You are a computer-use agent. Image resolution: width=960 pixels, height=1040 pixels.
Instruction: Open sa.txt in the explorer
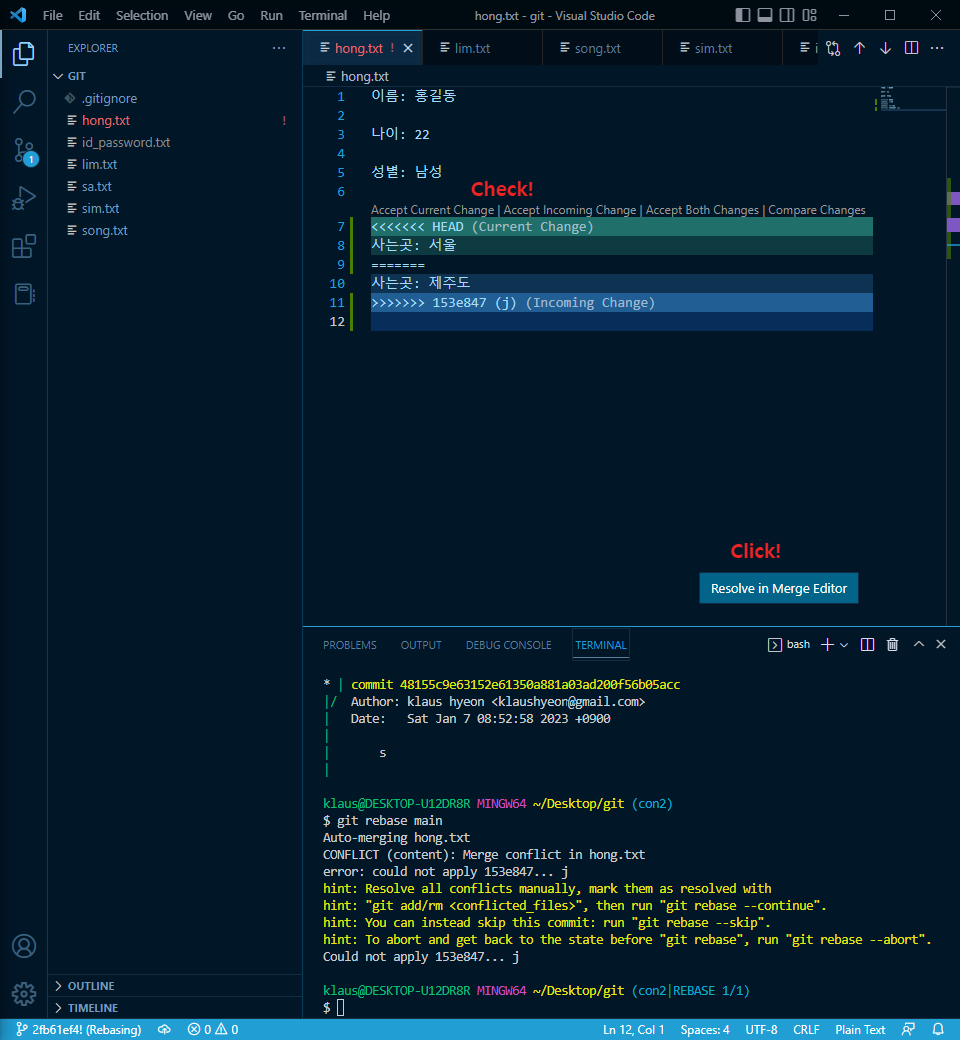click(175, 186)
